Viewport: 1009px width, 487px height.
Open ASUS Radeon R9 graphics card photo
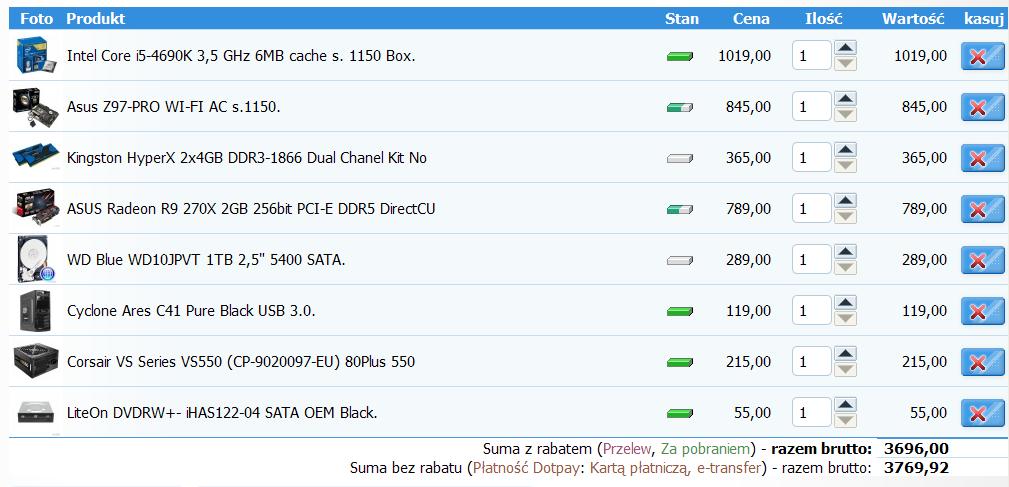tap(35, 207)
